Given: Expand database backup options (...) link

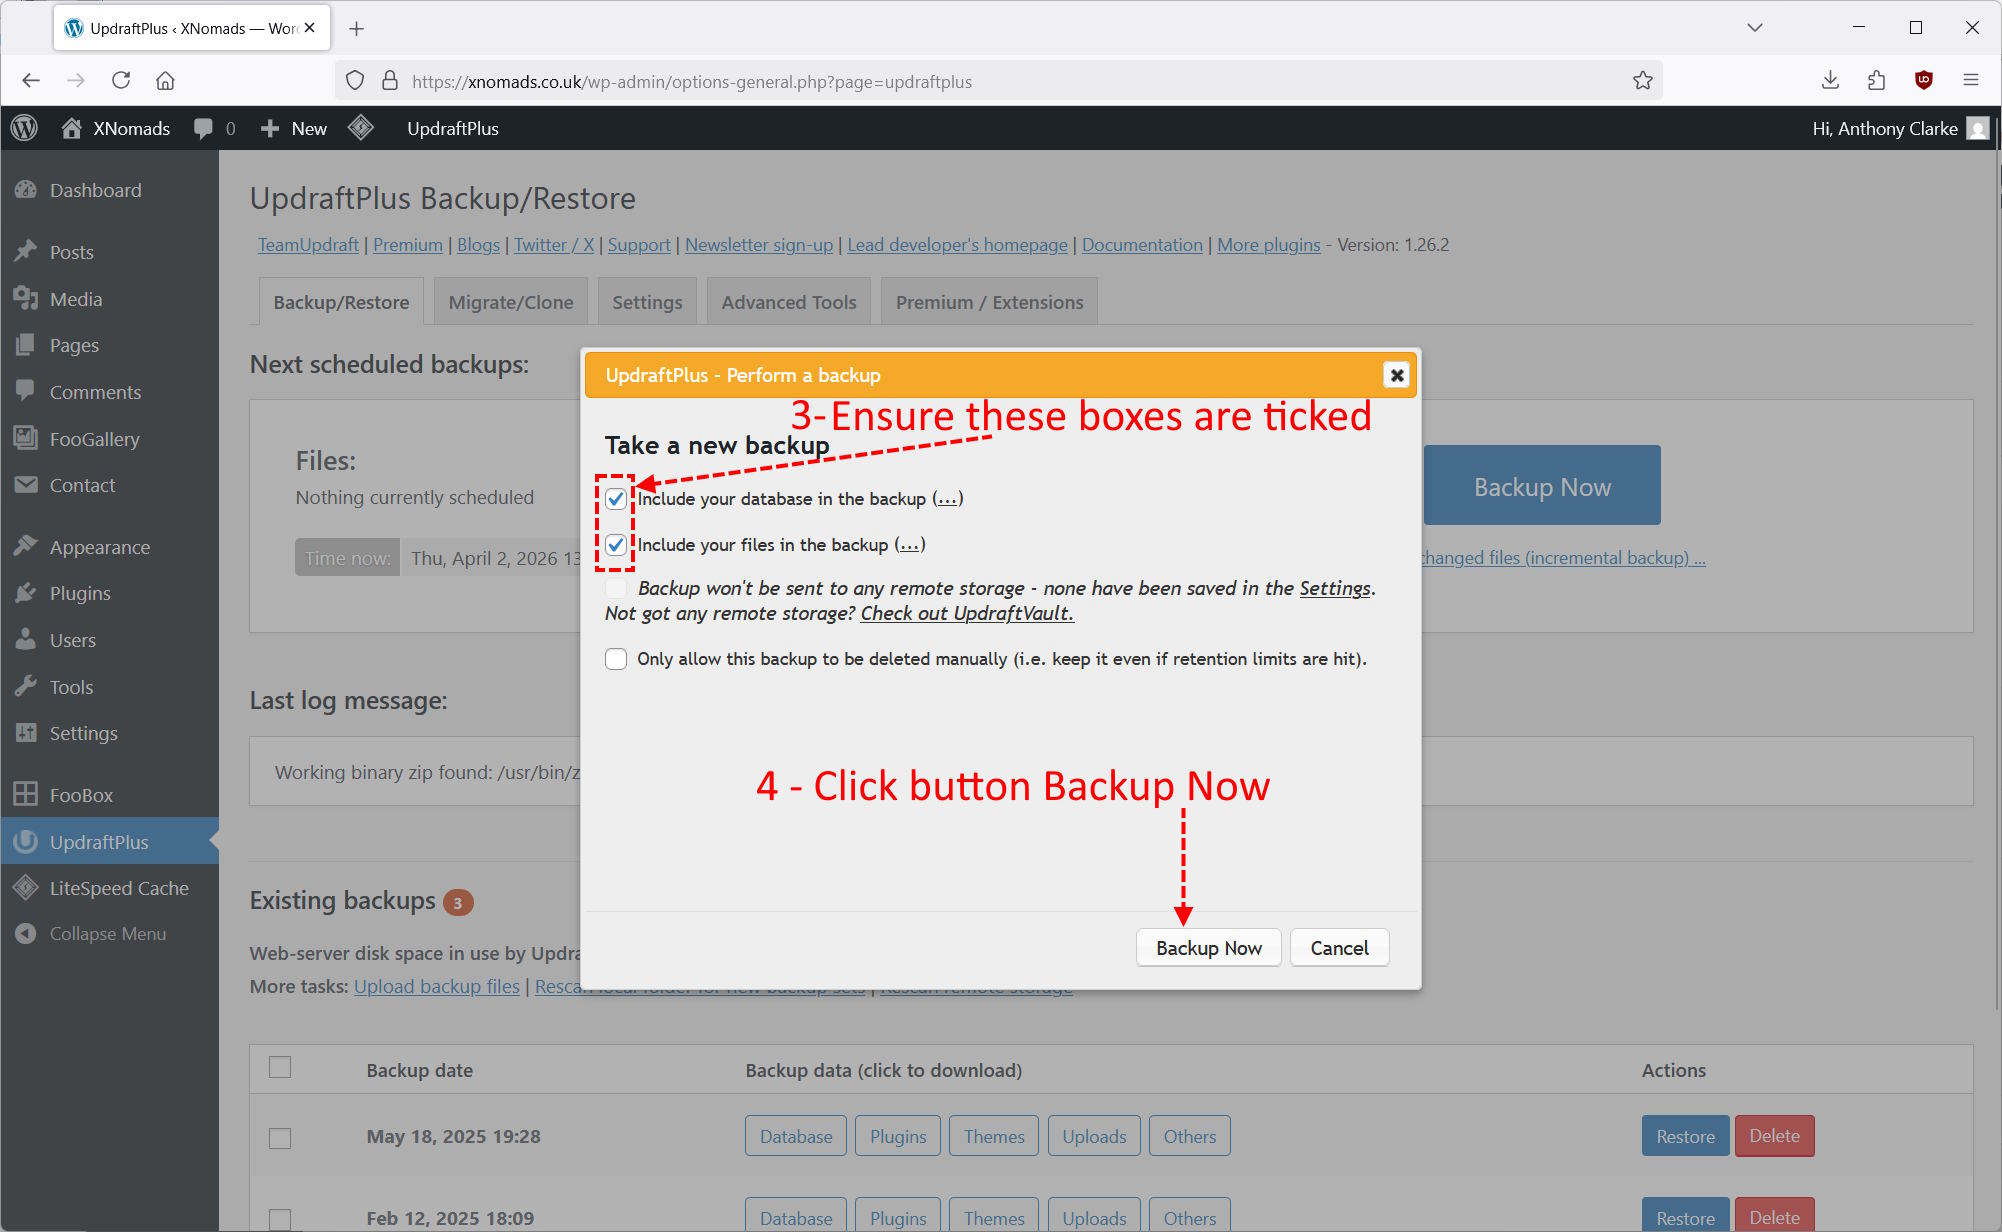Looking at the screenshot, I should (947, 499).
